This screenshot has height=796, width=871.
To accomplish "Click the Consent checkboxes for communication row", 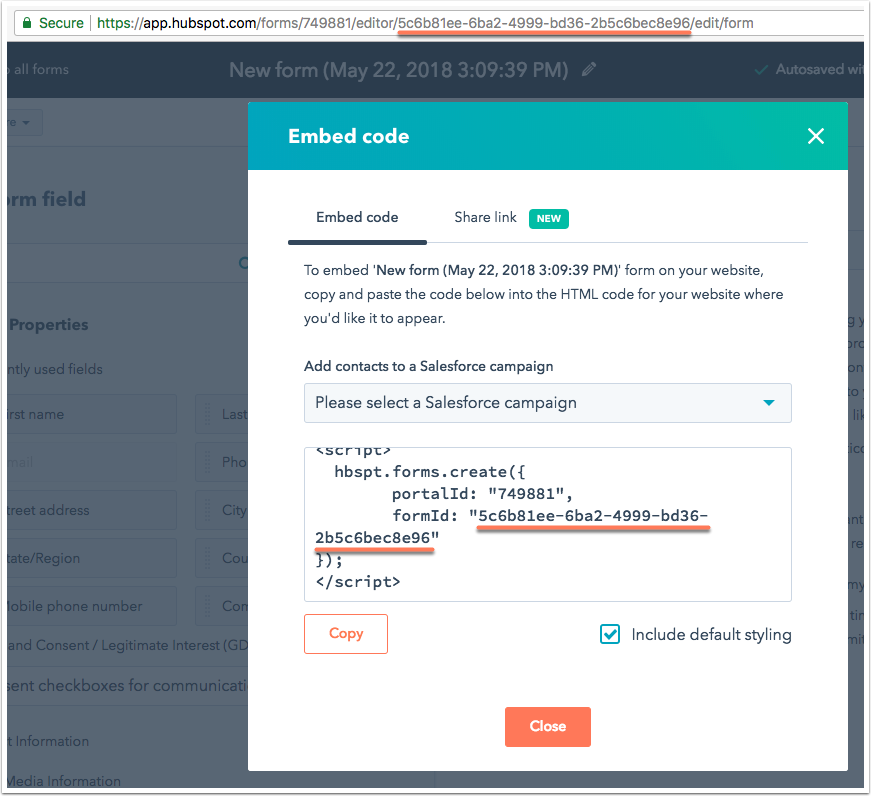I will (x=127, y=686).
